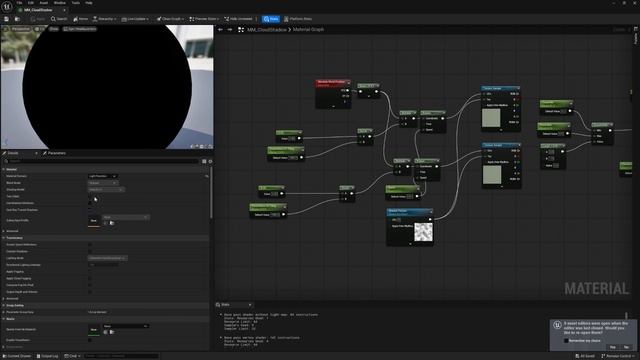Screen dimensions: 640x360
Task: Open the Nanite override material dropdown
Action: point(125,326)
